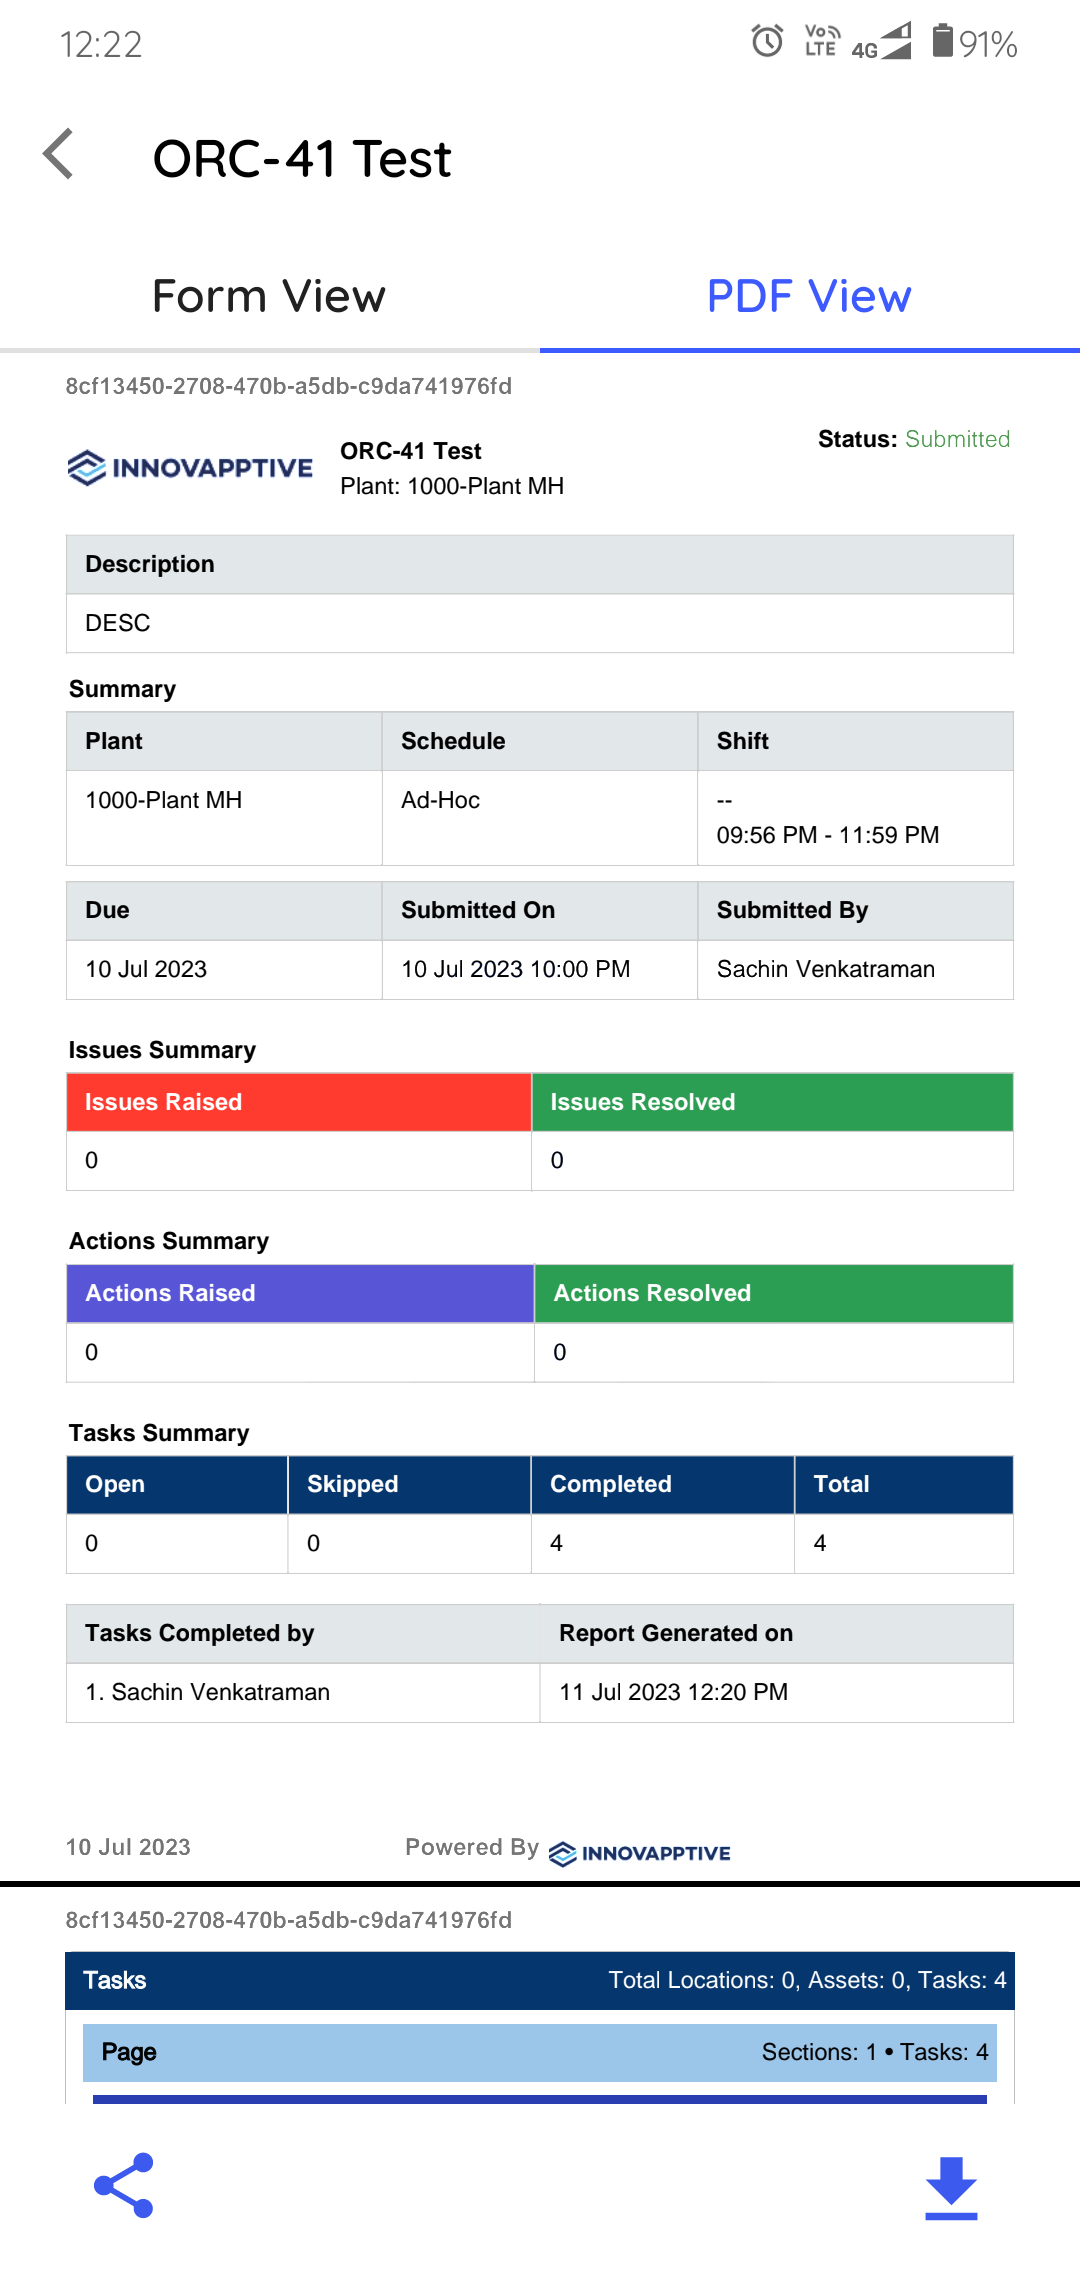Tap the ORC-41 Test page title
This screenshot has height=2272, width=1080.
click(302, 159)
